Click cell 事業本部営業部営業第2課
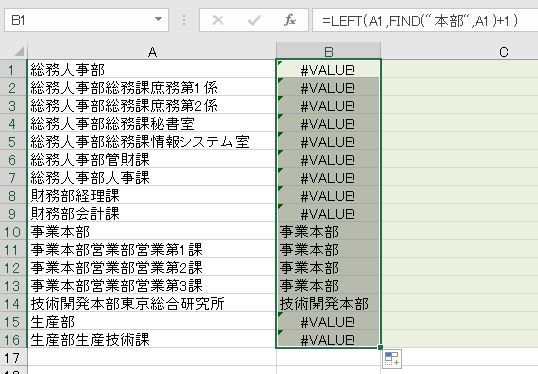The width and height of the screenshot is (538, 374). 152,267
